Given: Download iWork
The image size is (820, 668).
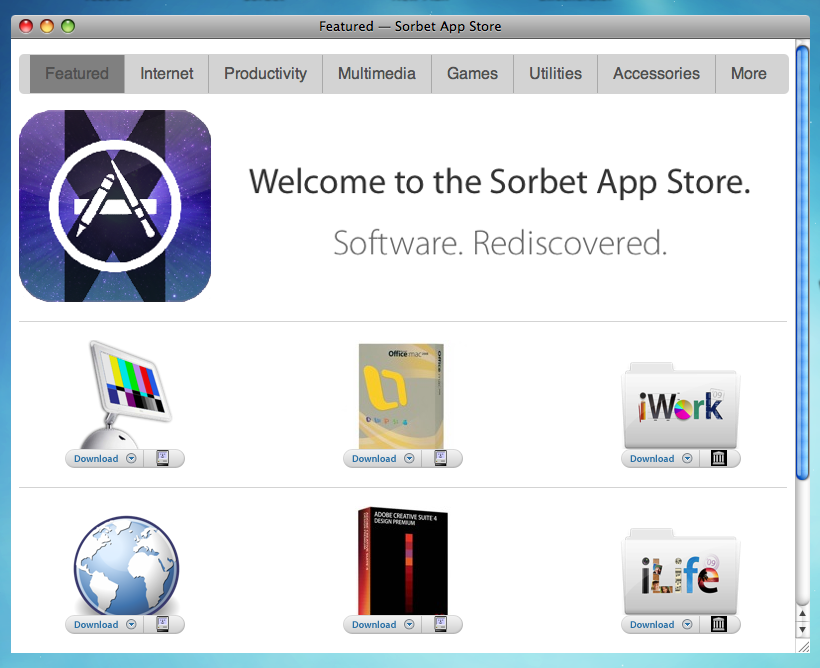Looking at the screenshot, I should click(652, 458).
